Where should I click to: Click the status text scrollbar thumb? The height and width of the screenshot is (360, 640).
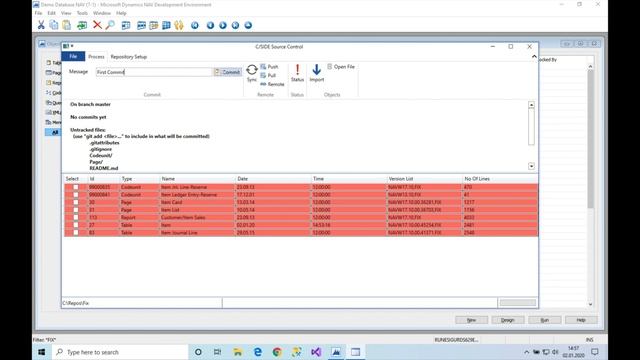coord(531,127)
